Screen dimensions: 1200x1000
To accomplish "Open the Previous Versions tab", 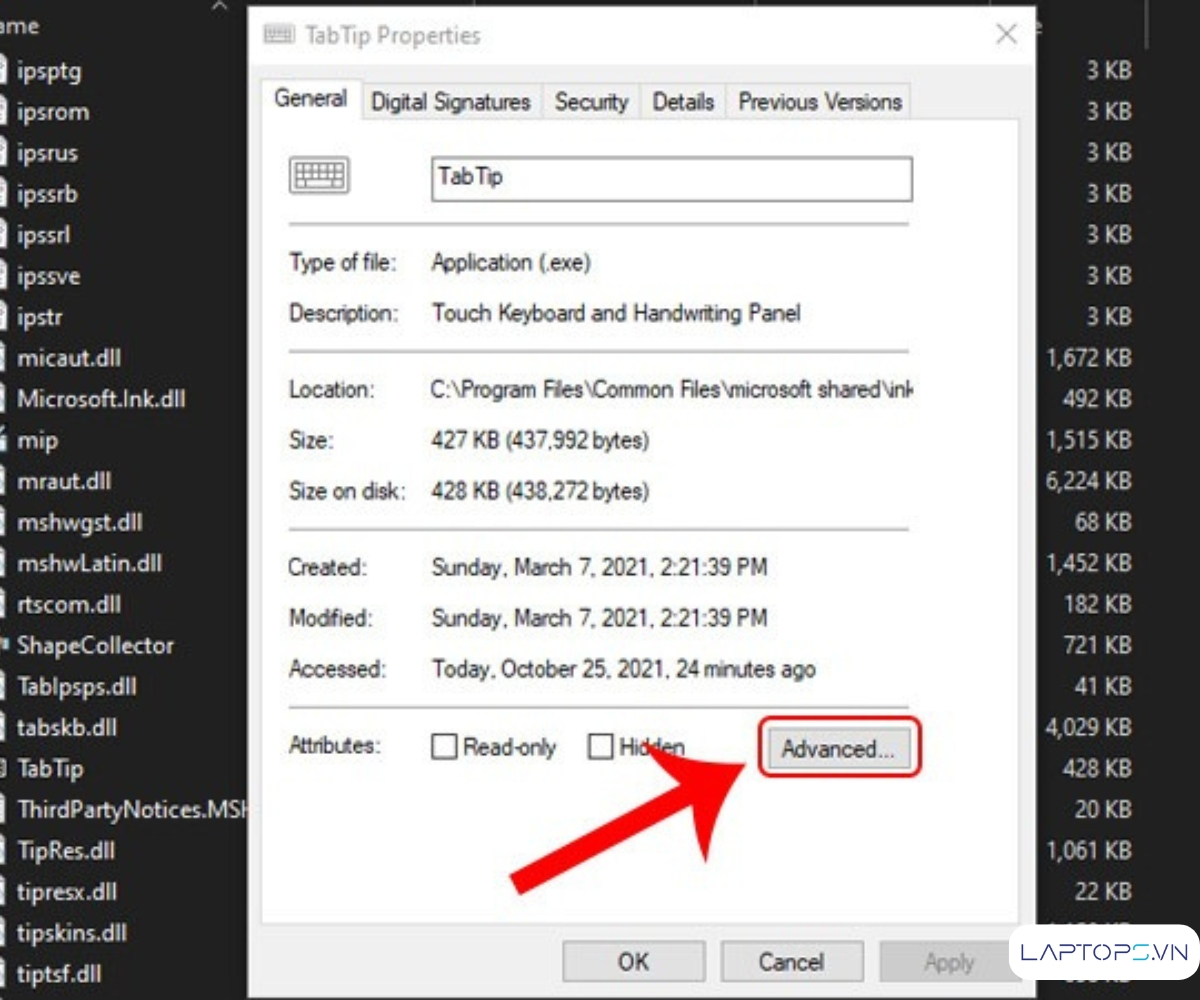I will (x=820, y=102).
